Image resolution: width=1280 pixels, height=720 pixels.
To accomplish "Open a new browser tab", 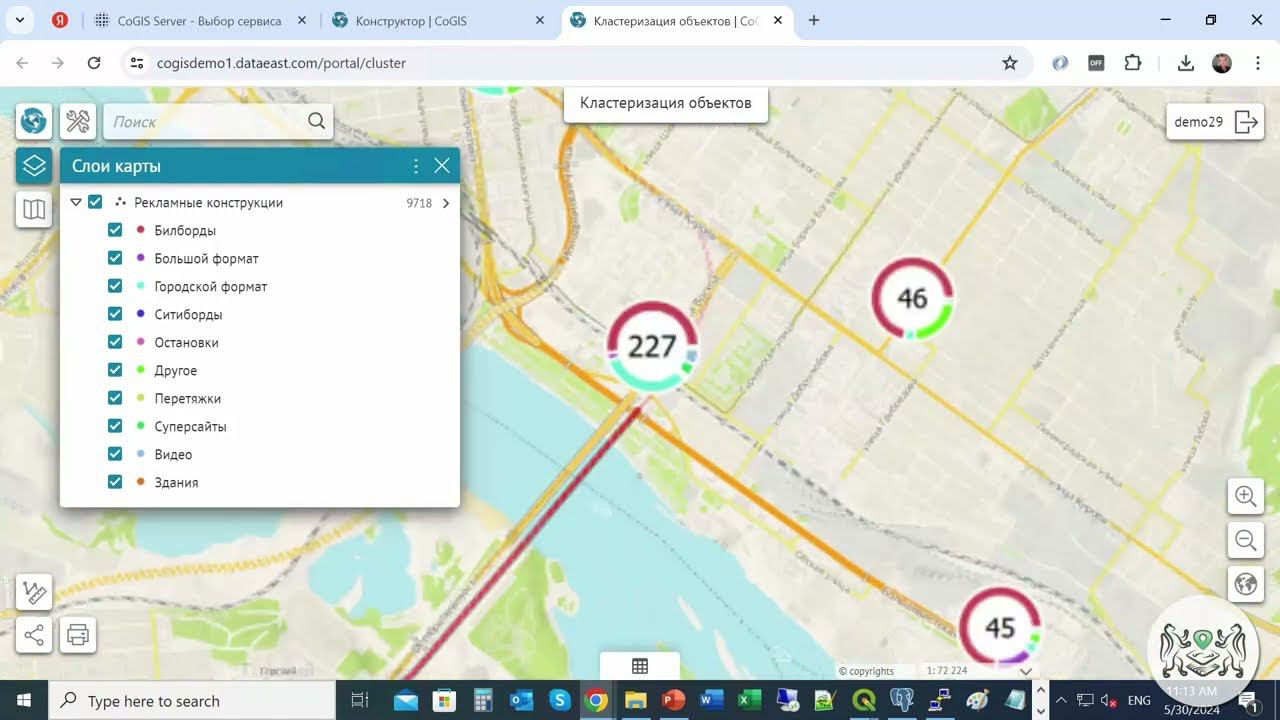I will (814, 20).
